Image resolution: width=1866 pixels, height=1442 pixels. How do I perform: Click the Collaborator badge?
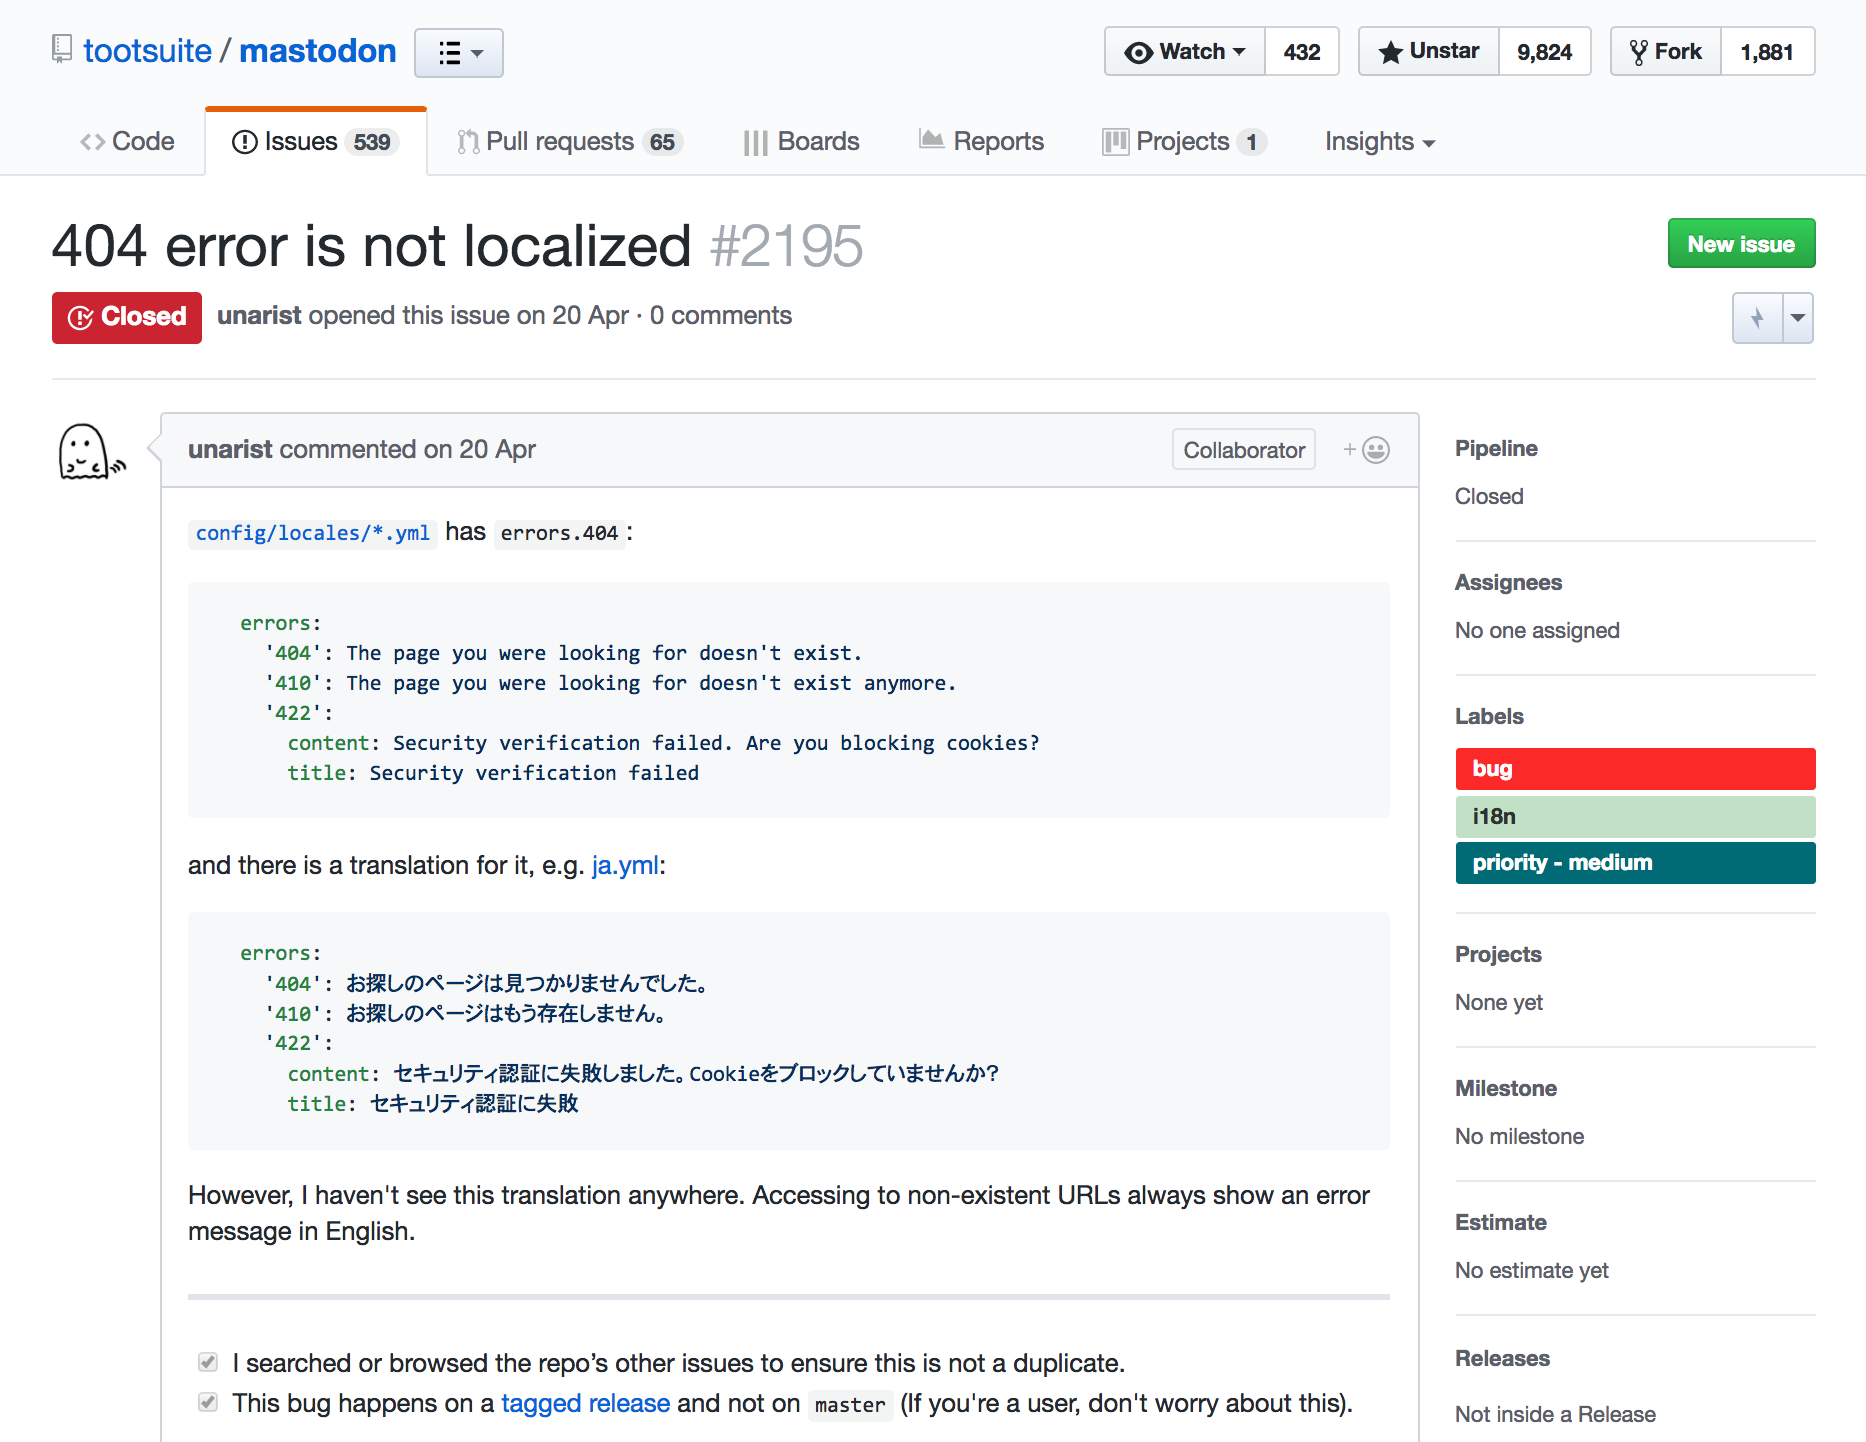1244,450
